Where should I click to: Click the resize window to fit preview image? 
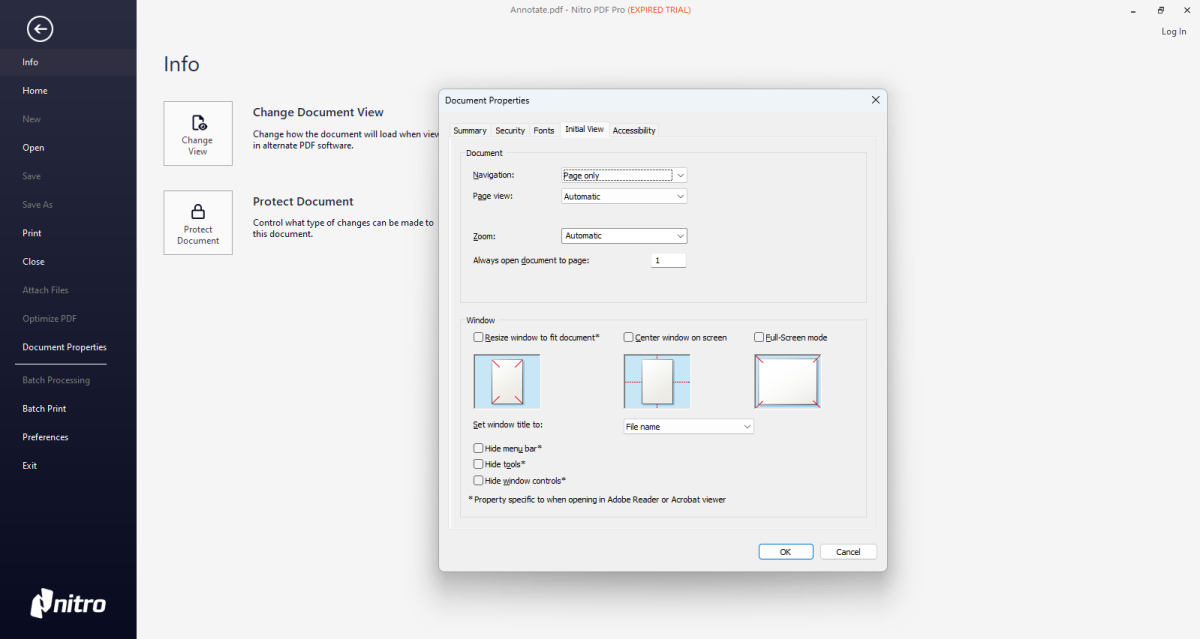pos(506,381)
